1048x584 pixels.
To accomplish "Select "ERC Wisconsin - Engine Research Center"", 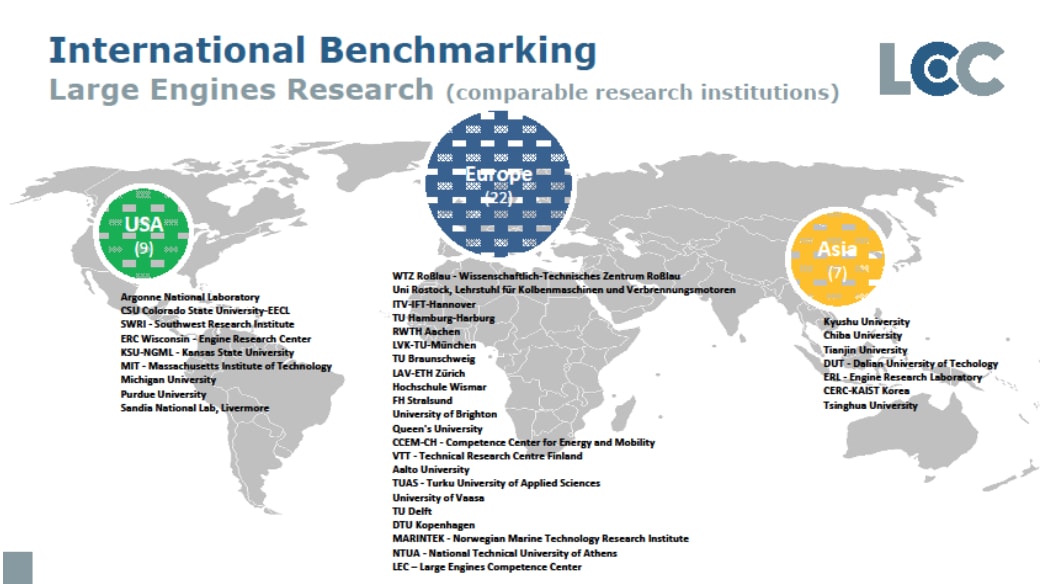I will point(215,339).
